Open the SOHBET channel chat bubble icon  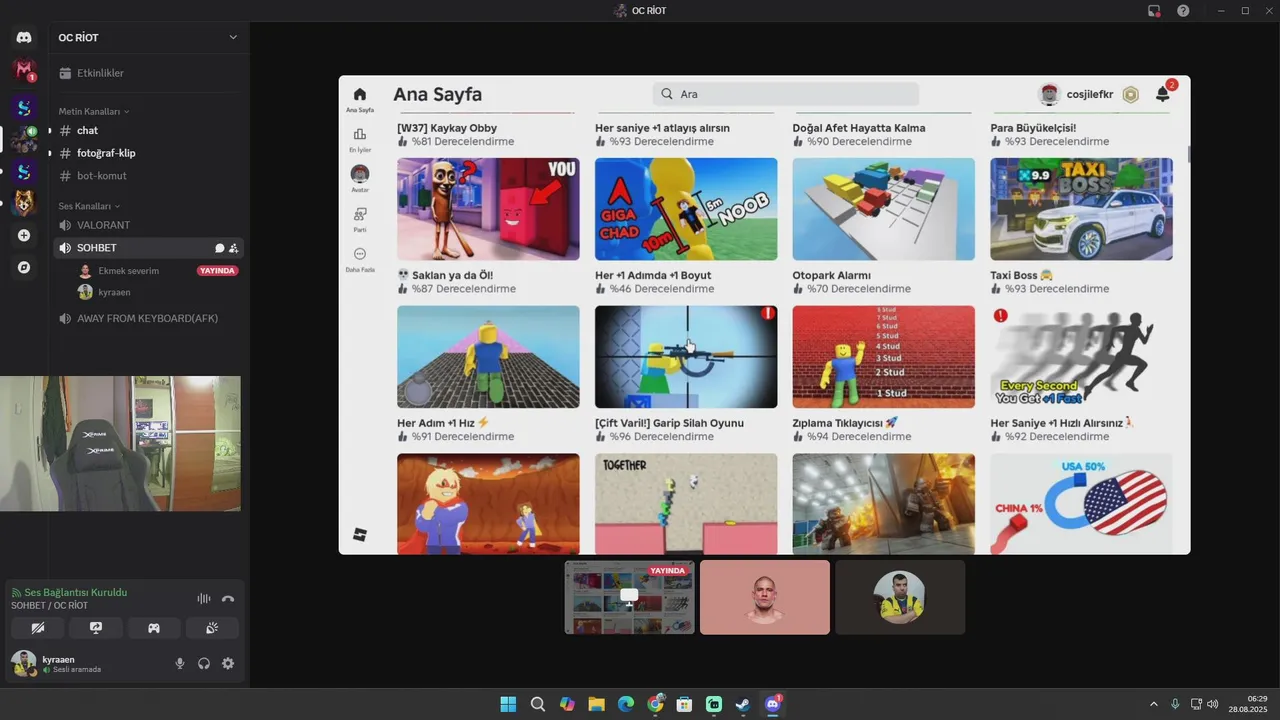[219, 248]
